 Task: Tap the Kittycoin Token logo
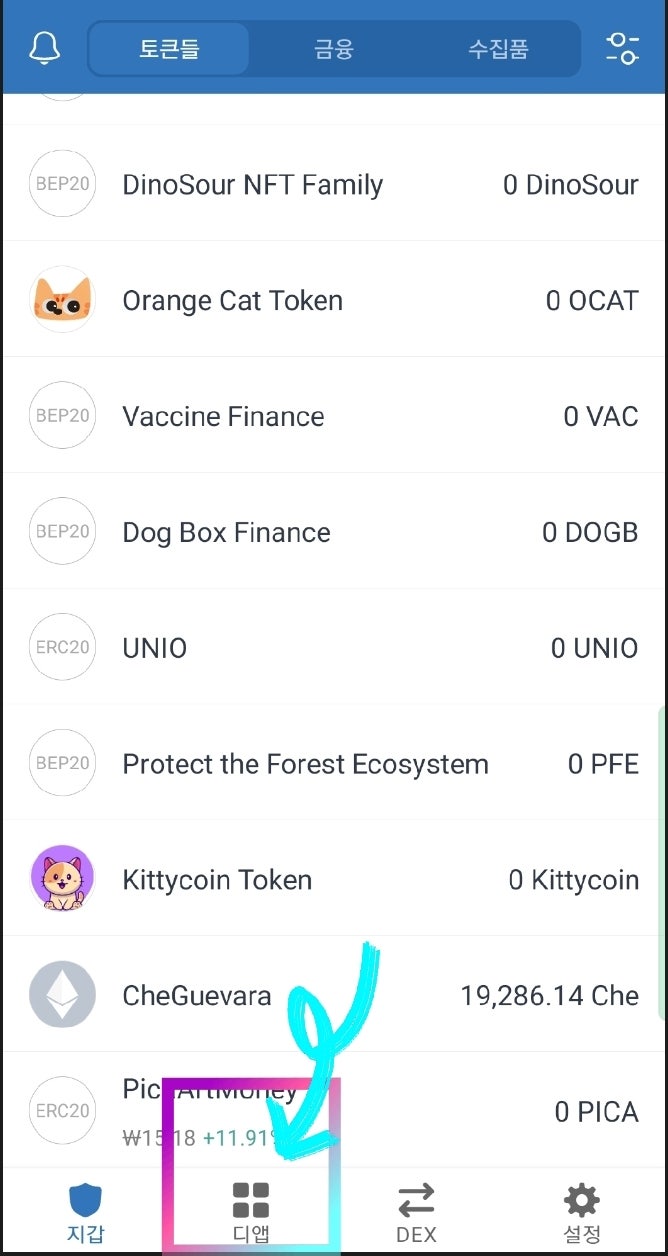(62, 879)
